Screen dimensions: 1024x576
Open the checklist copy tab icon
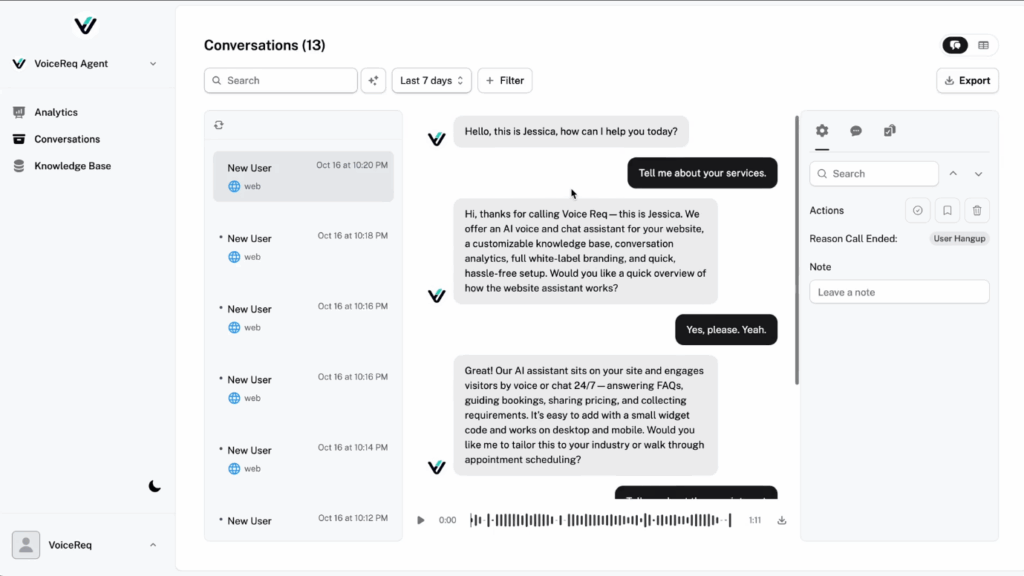click(x=890, y=131)
